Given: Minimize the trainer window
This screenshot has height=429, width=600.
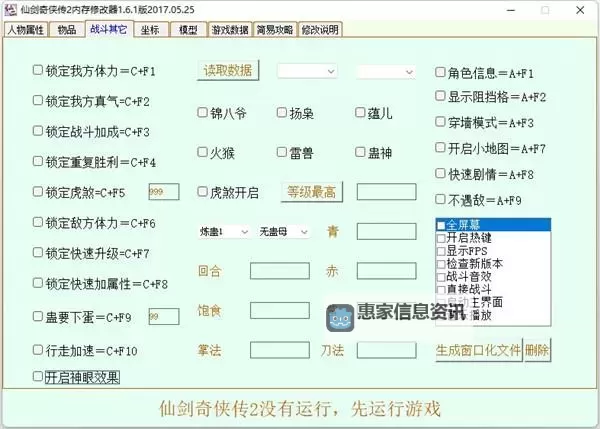Looking at the screenshot, I should point(511,10).
